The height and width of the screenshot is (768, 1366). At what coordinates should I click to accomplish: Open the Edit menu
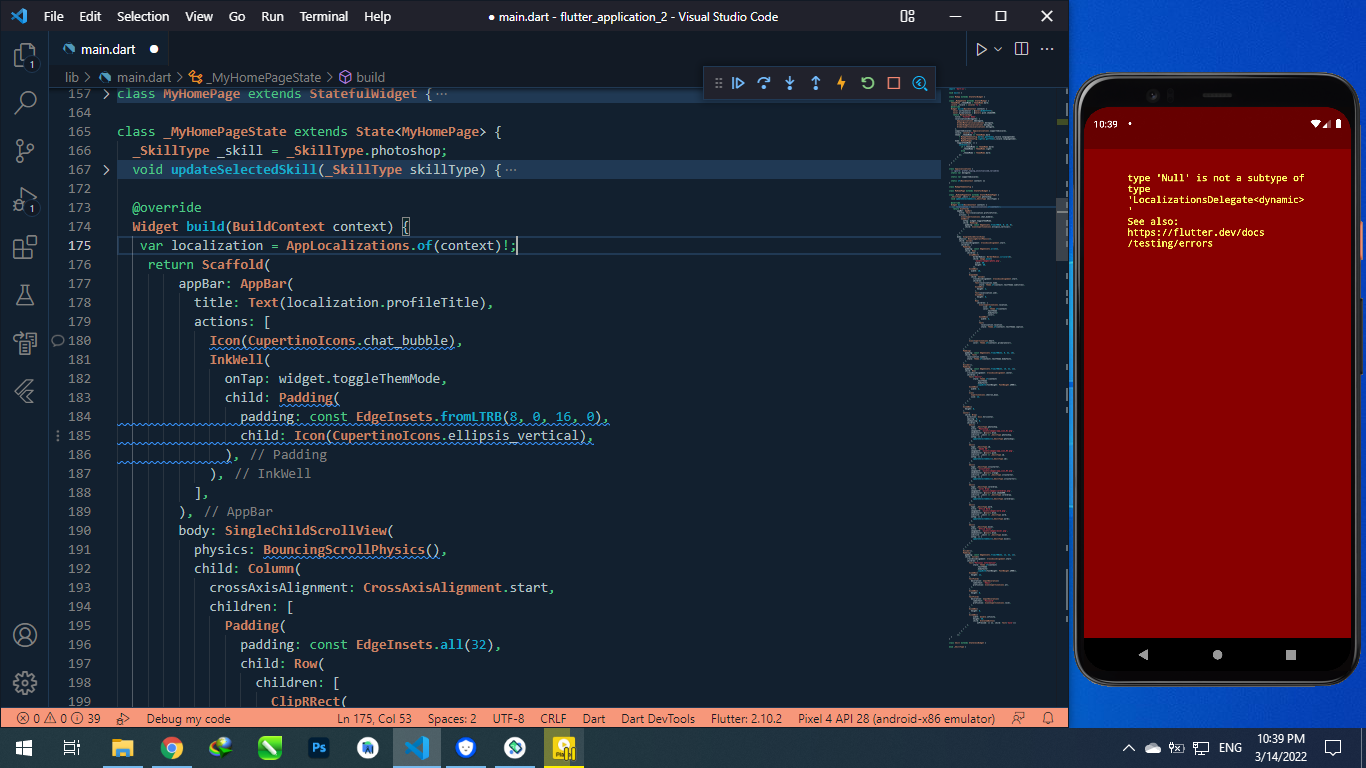[90, 16]
